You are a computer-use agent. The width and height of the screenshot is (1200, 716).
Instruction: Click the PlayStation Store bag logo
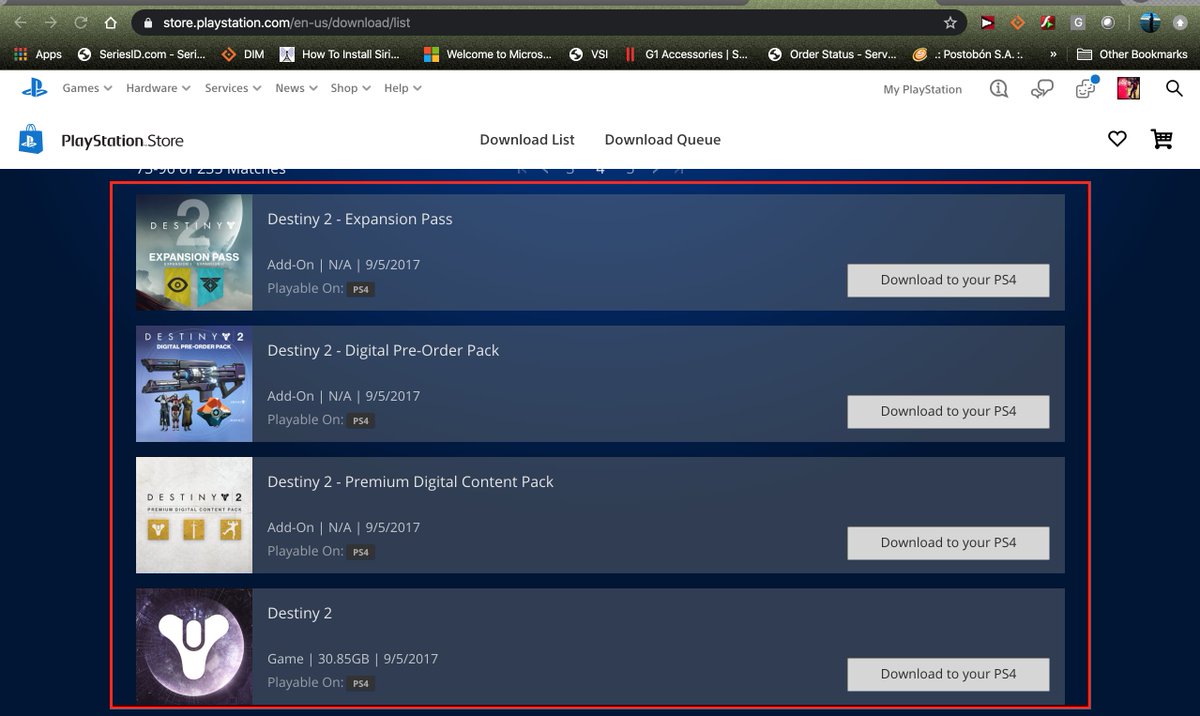click(x=31, y=139)
